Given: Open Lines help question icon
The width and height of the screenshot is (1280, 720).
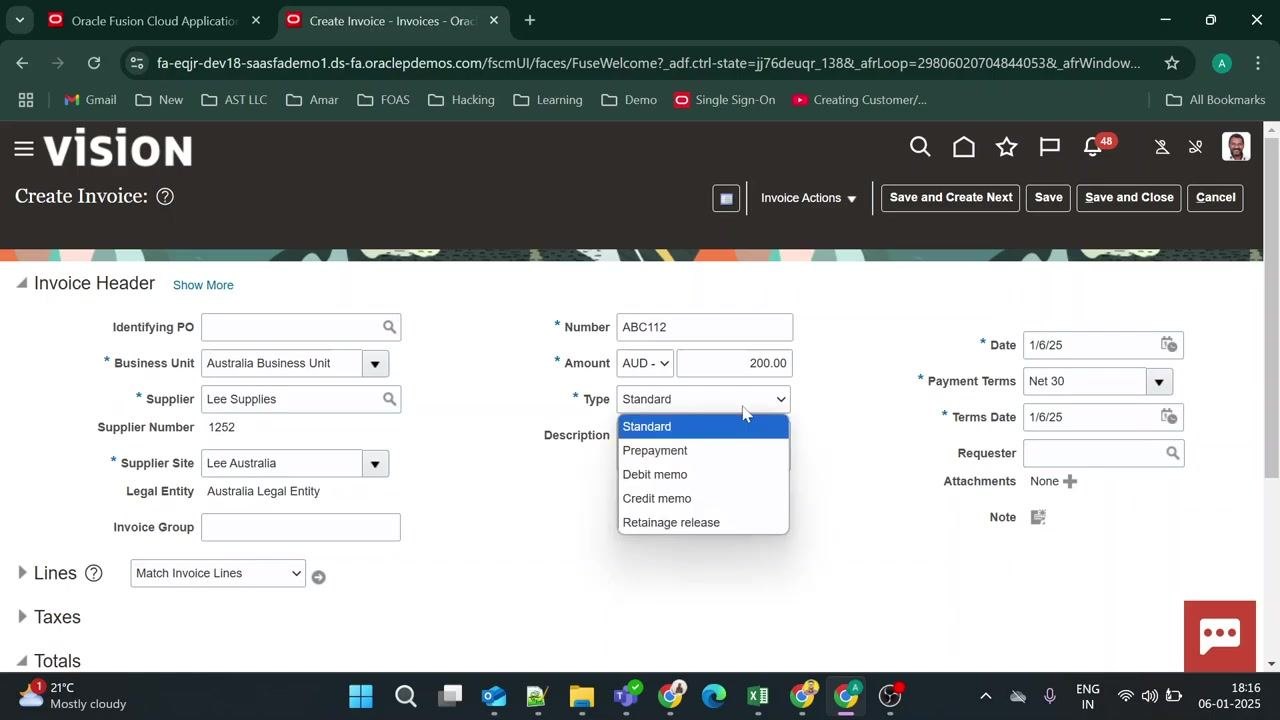Looking at the screenshot, I should coord(93,573).
